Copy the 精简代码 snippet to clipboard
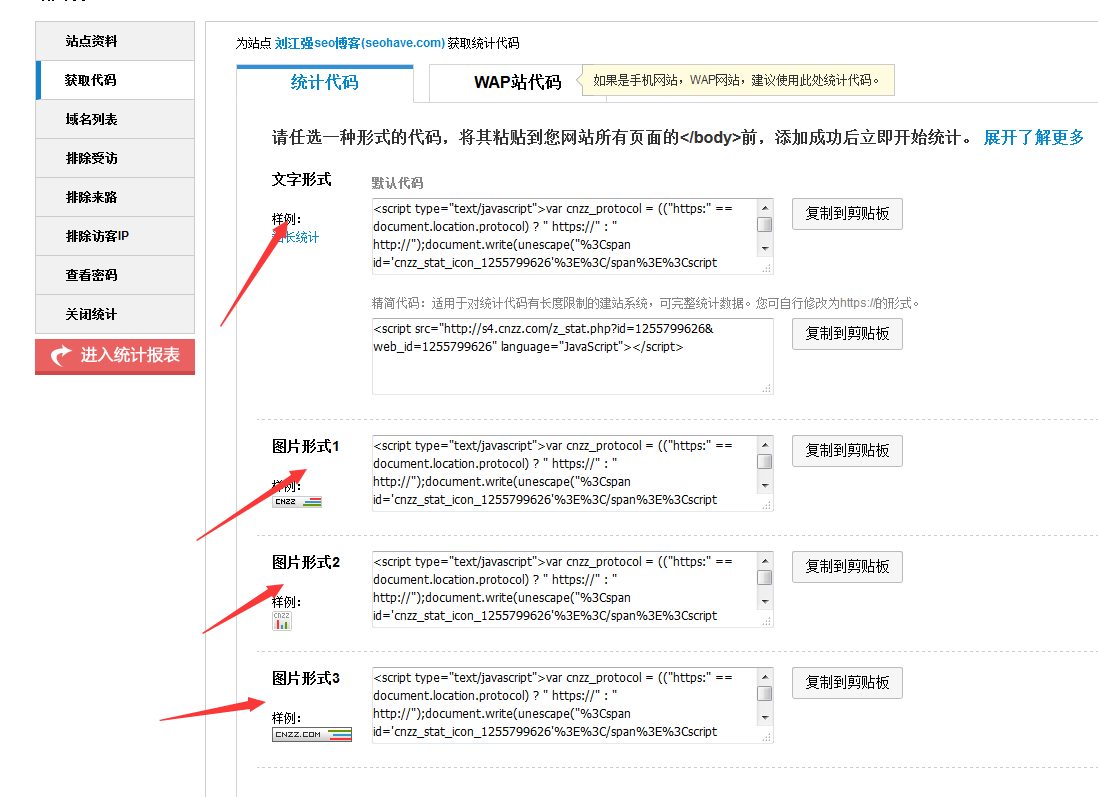Screen dimensions: 1098x797 point(847,333)
